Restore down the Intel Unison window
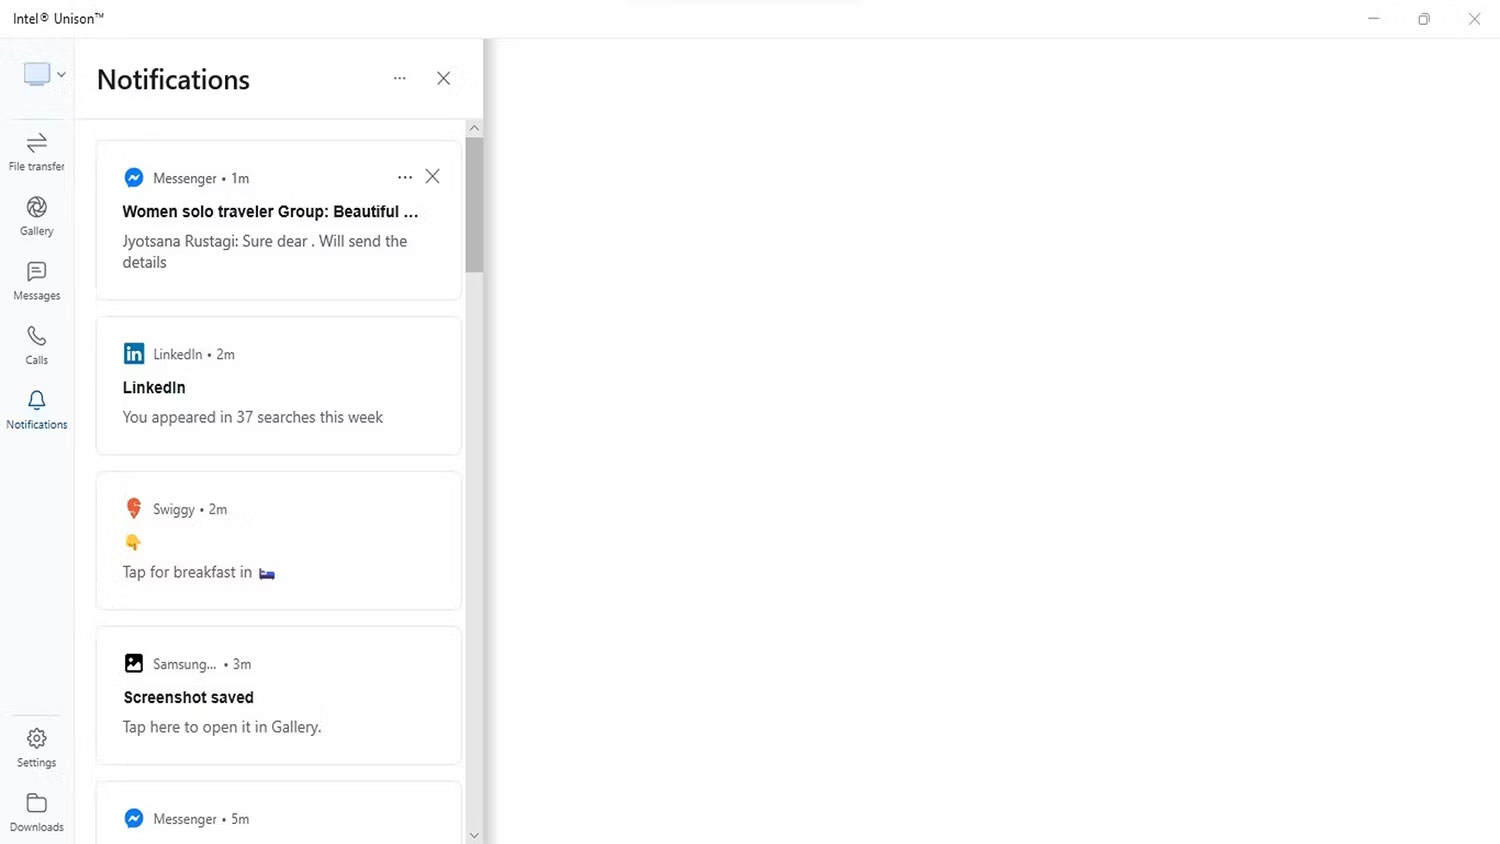Viewport: 1500px width, 844px height. pos(1424,19)
